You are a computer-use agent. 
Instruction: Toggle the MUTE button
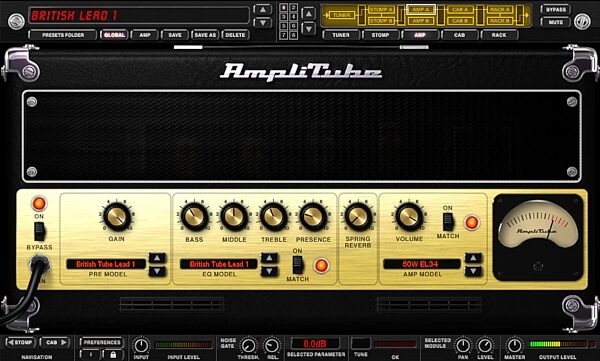coord(556,22)
